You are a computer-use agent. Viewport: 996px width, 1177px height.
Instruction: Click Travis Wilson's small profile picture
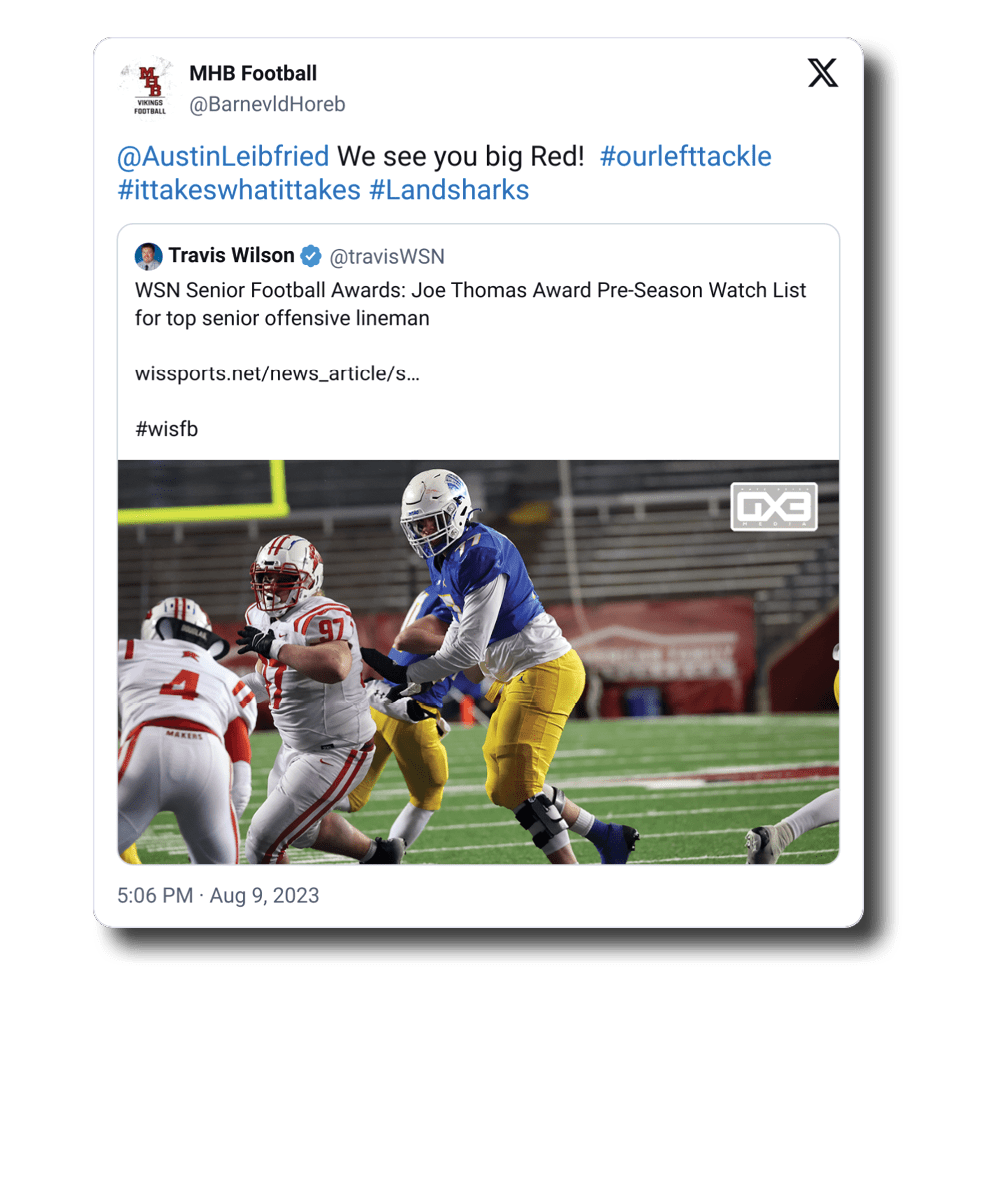pyautogui.click(x=149, y=256)
